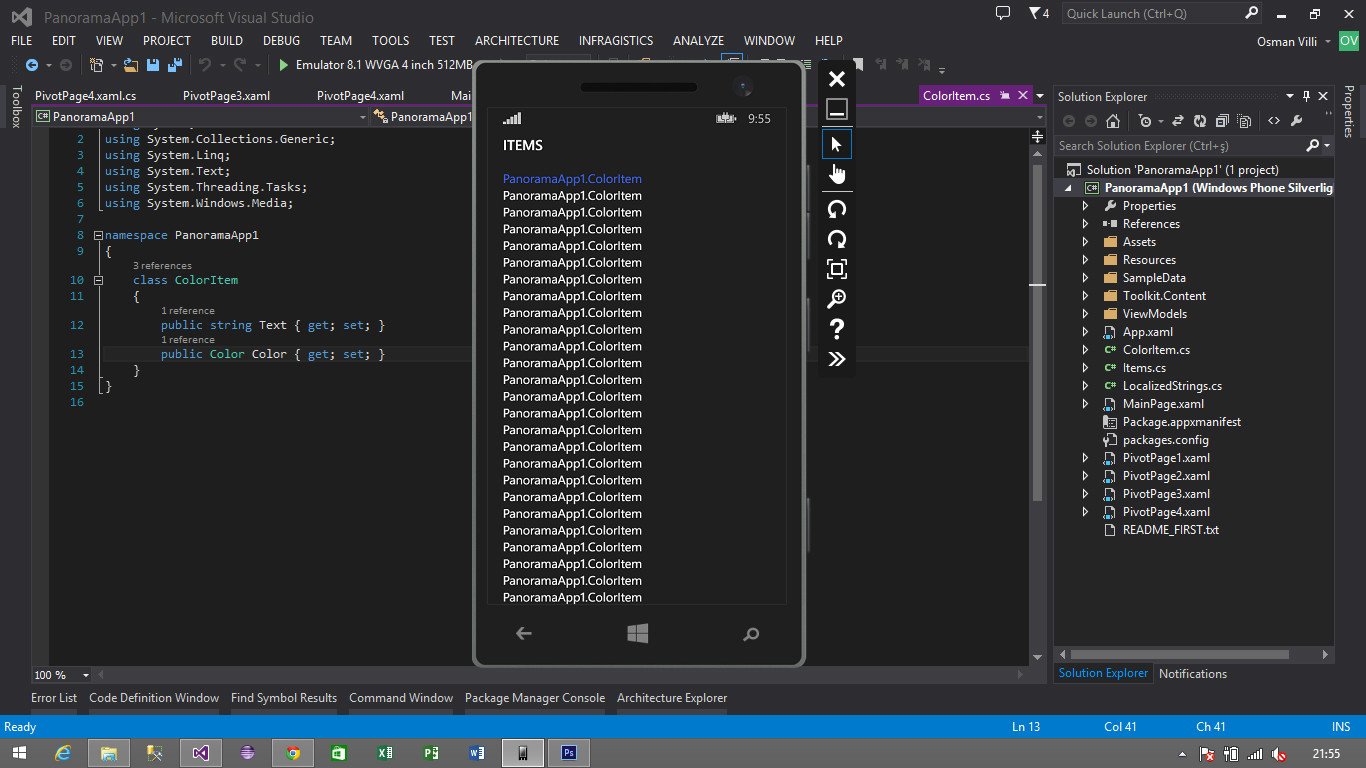Tap the phone Search button
The image size is (1366, 768).
click(752, 633)
